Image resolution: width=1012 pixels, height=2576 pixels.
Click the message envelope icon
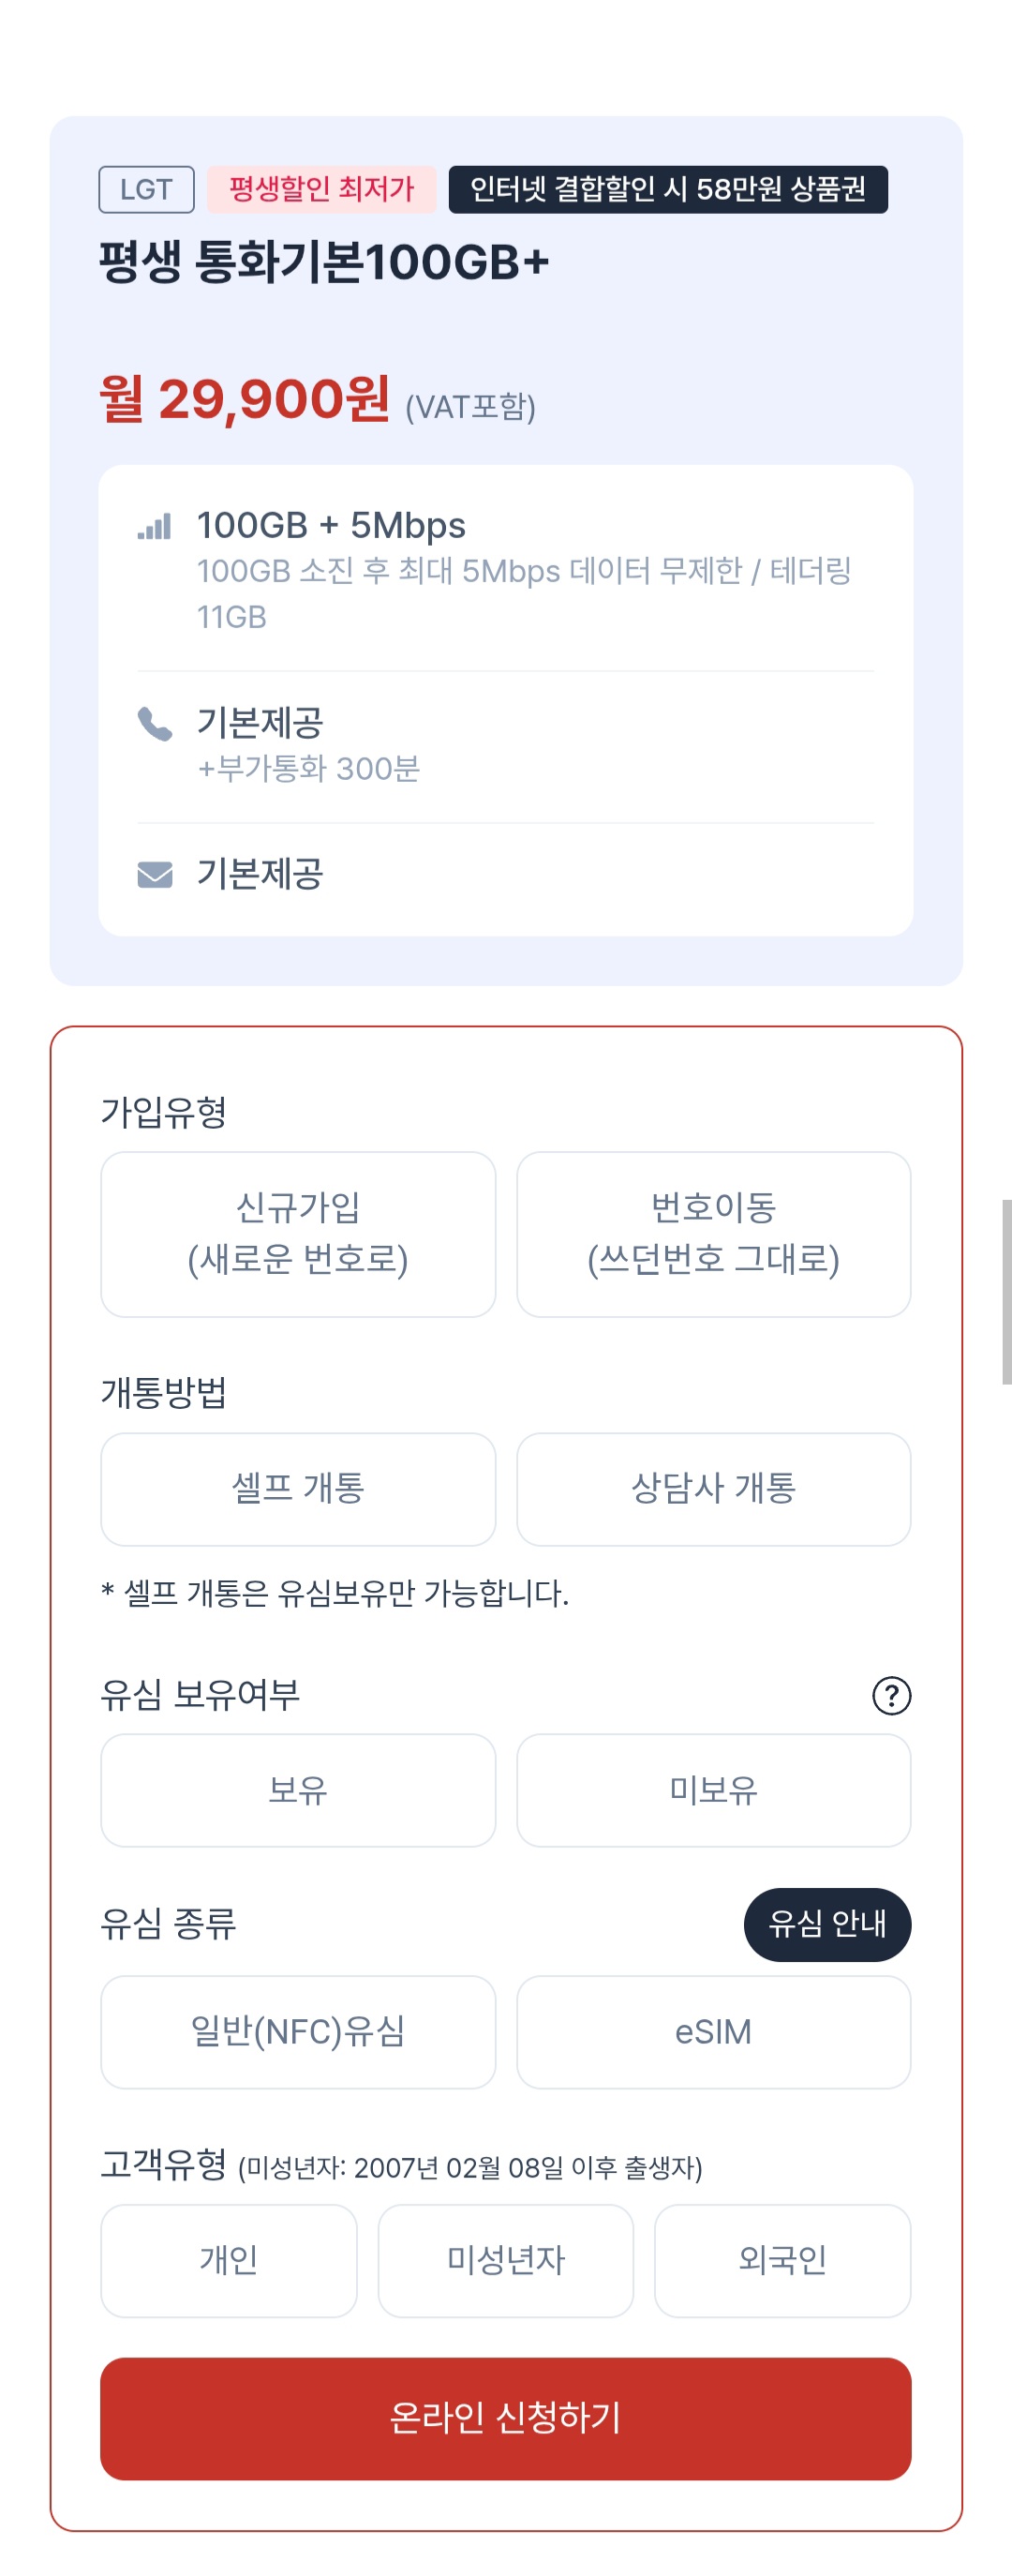(x=155, y=875)
